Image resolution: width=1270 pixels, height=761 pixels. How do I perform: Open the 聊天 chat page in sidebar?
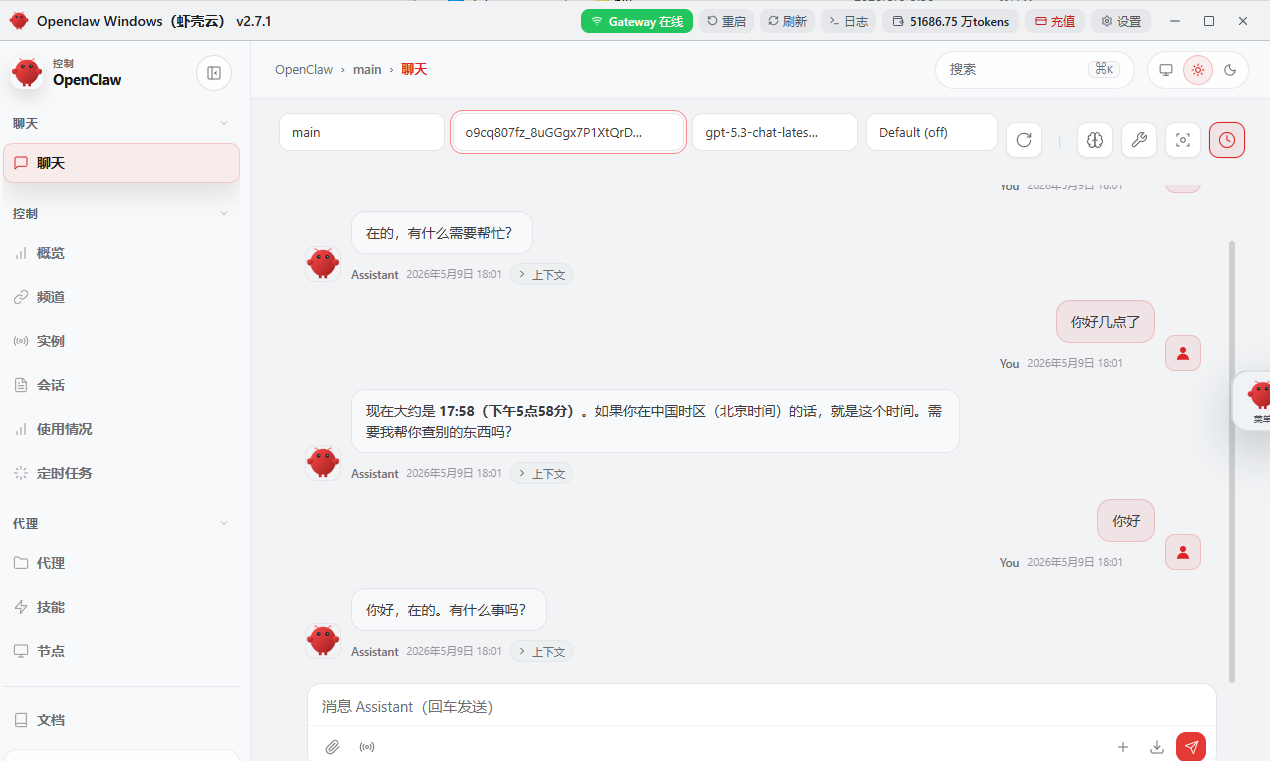click(122, 163)
